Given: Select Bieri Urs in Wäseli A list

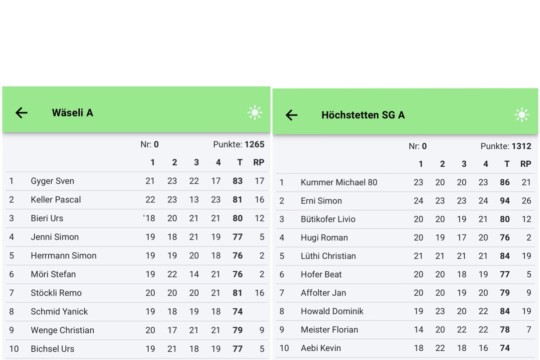Looking at the screenshot, I should pyautogui.click(x=136, y=218).
